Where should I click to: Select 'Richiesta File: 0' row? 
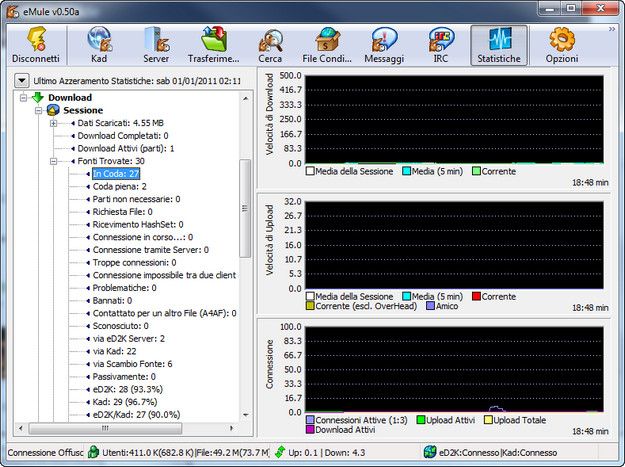coord(122,212)
